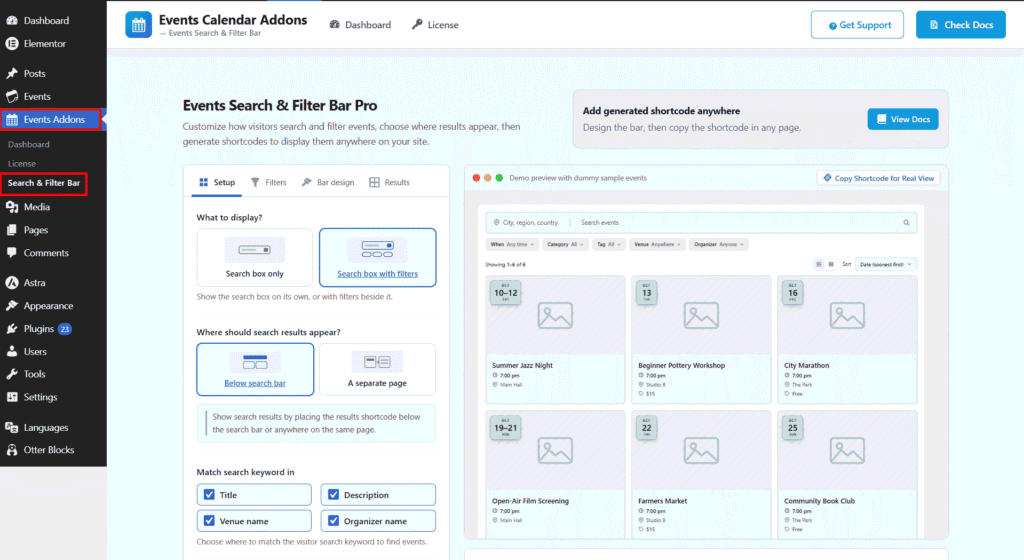The width and height of the screenshot is (1024, 560).
Task: Open Dashboard in the top navigation
Action: pyautogui.click(x=360, y=25)
